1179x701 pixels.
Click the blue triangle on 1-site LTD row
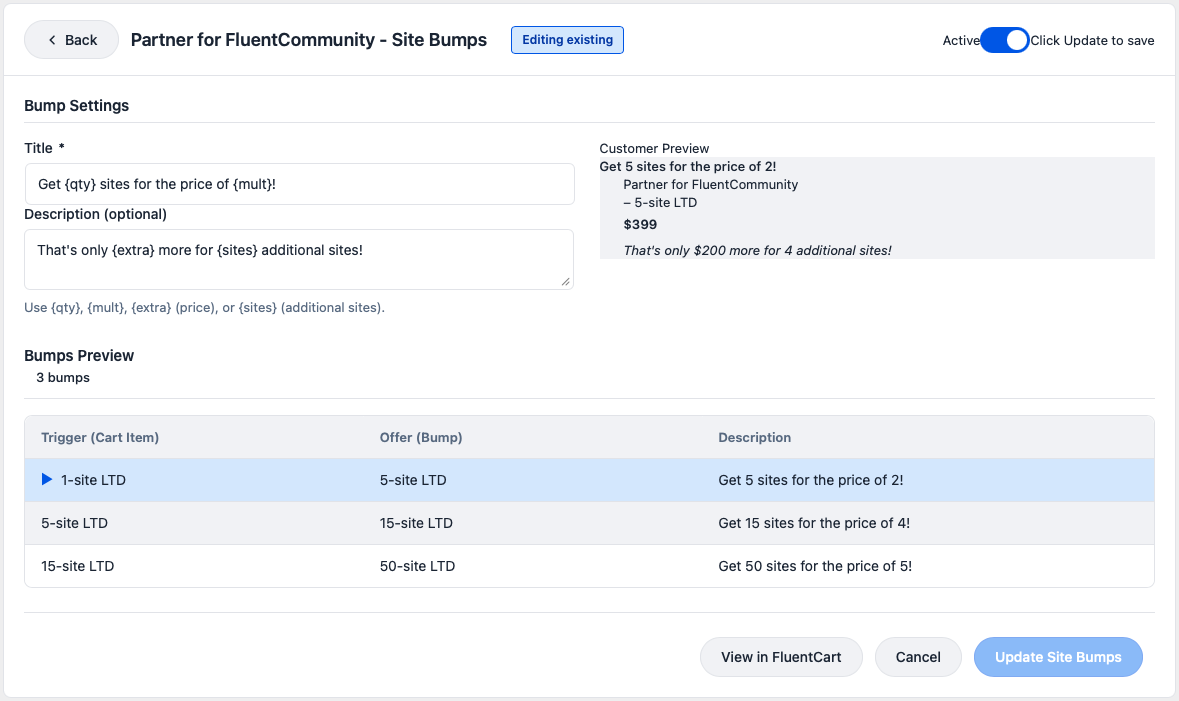point(47,479)
